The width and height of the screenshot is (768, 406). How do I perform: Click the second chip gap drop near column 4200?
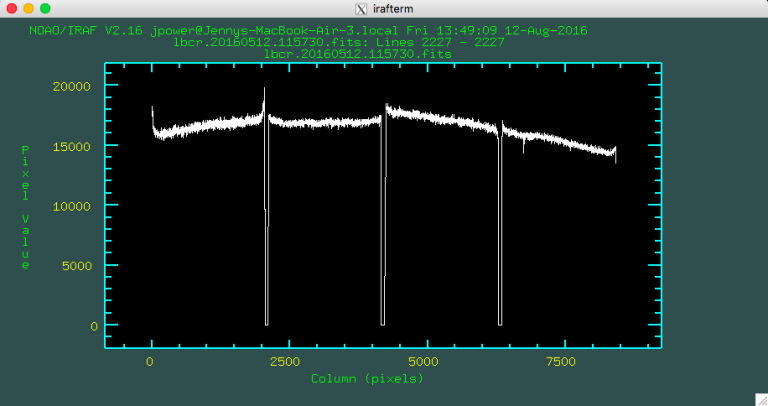tap(383, 220)
